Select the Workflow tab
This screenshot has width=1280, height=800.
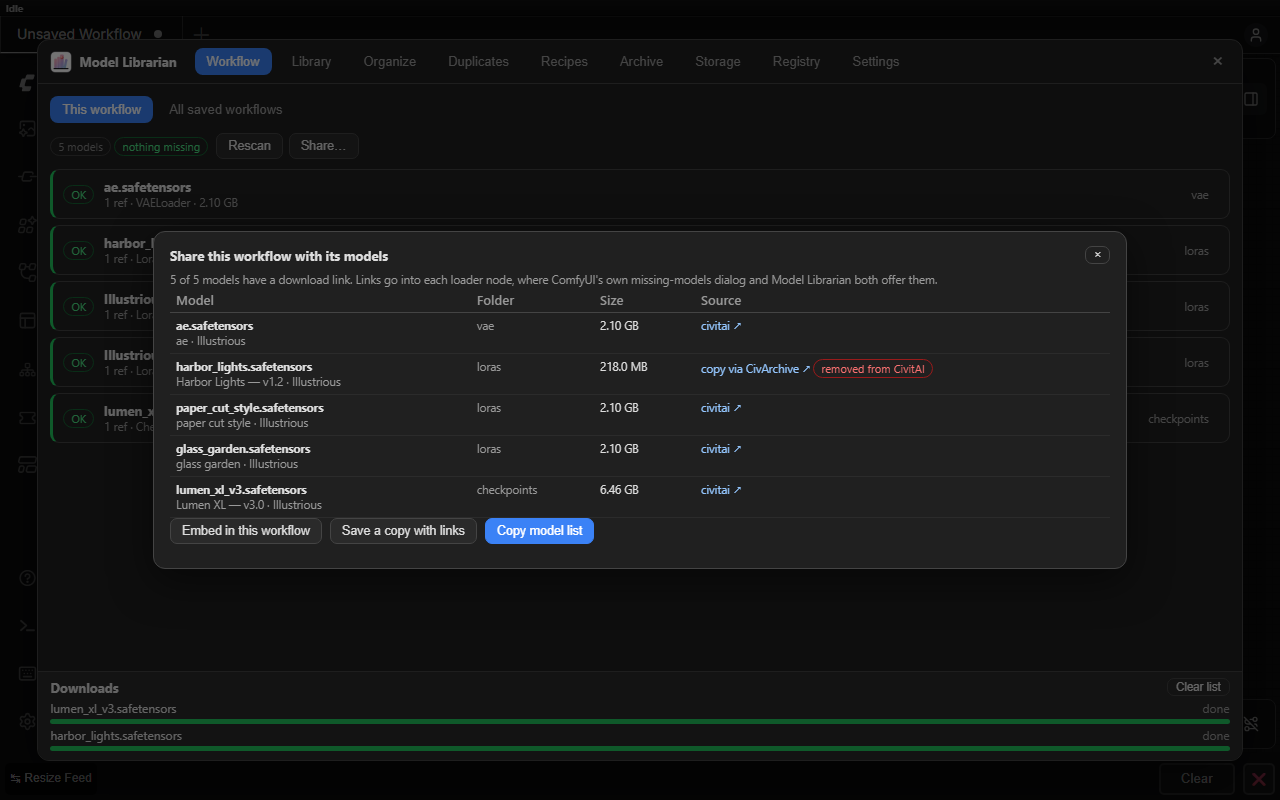pos(233,62)
